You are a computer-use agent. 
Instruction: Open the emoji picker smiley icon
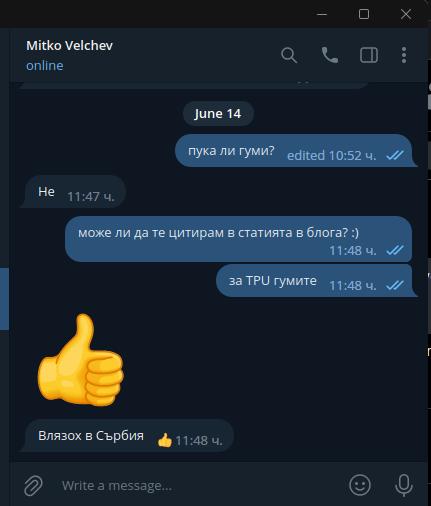coord(360,485)
